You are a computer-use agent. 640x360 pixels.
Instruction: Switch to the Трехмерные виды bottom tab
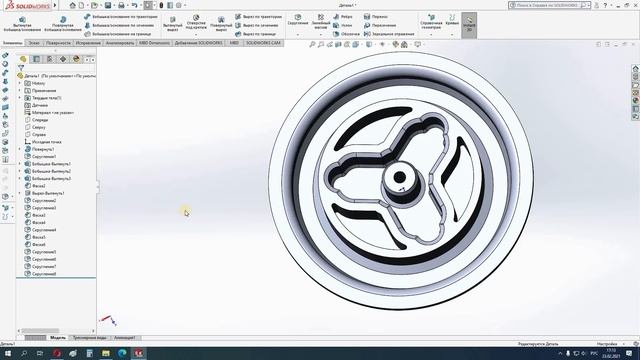coord(89,338)
